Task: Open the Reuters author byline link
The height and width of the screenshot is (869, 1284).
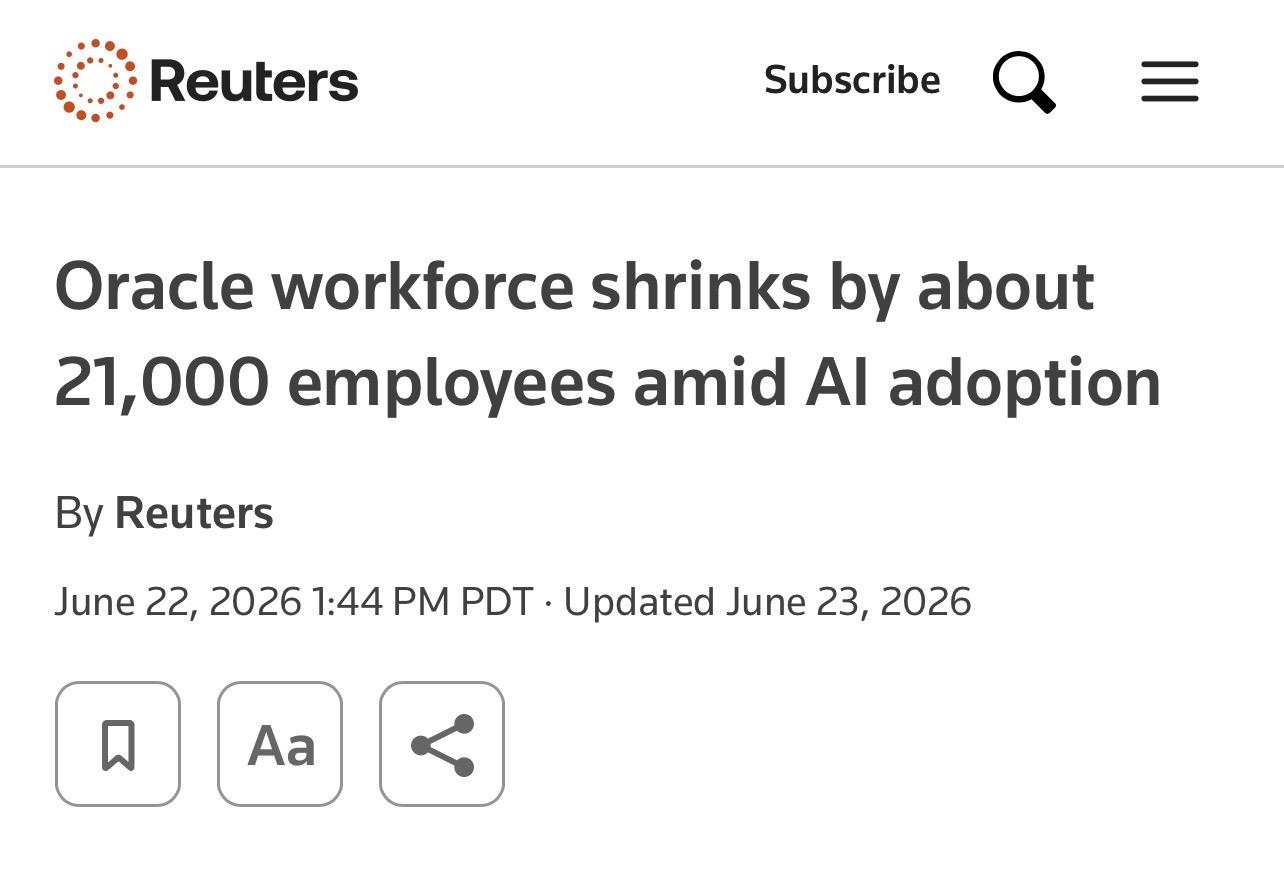Action: click(x=194, y=513)
